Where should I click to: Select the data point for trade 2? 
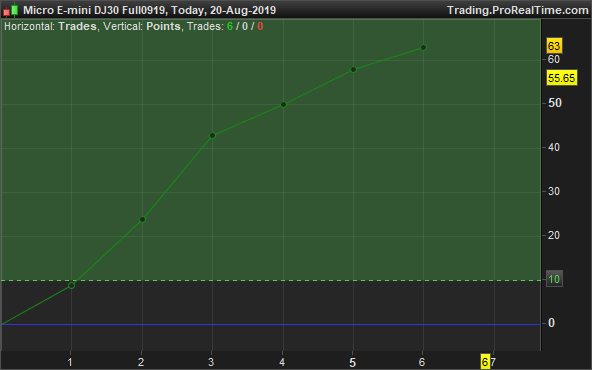(x=142, y=220)
